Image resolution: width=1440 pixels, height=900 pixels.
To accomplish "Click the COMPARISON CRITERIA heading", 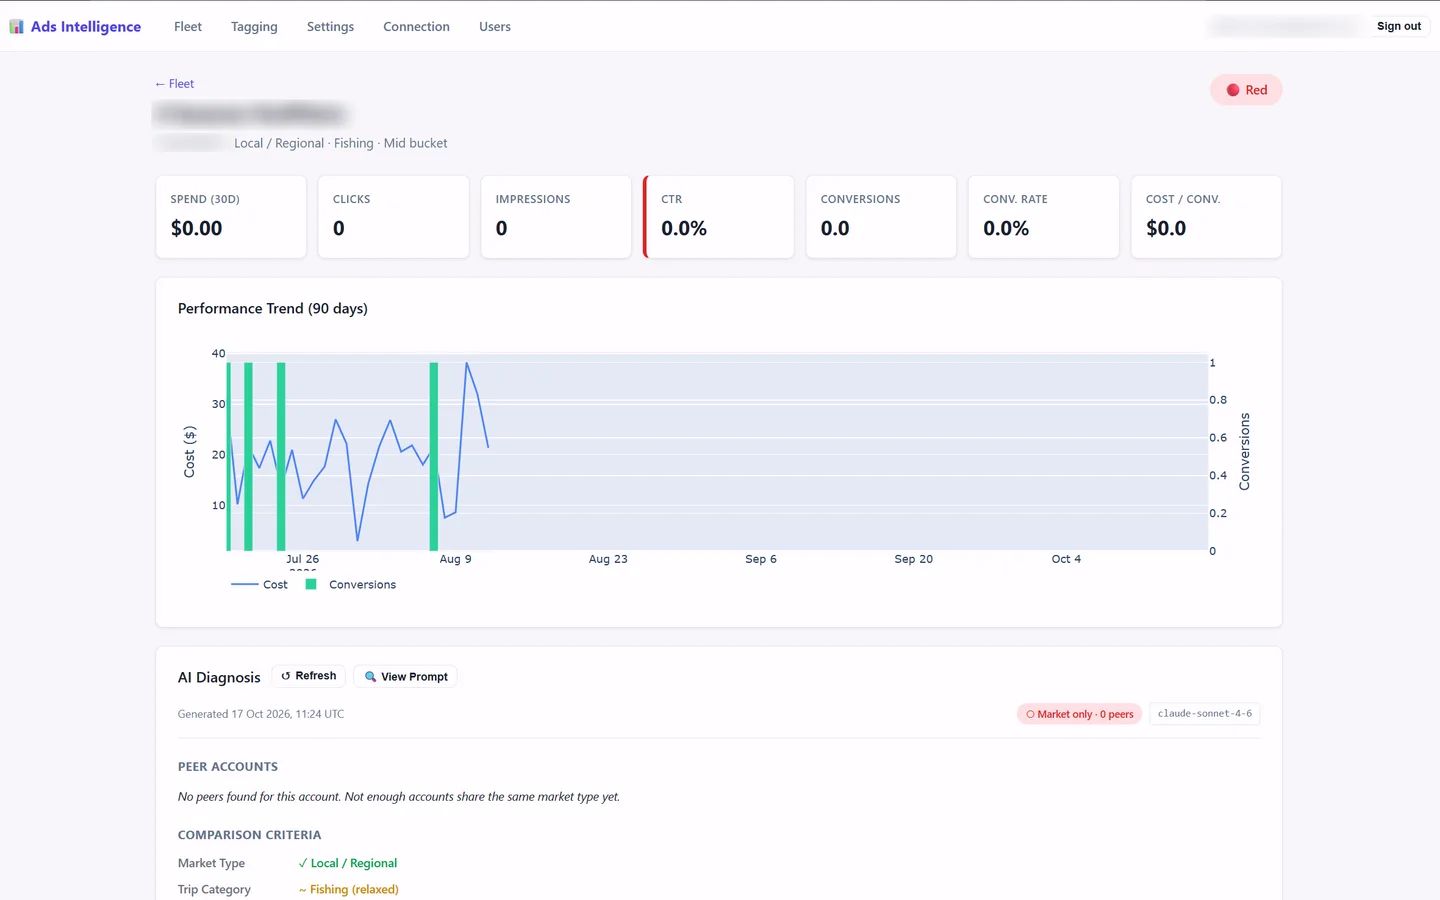I will click(x=250, y=835).
